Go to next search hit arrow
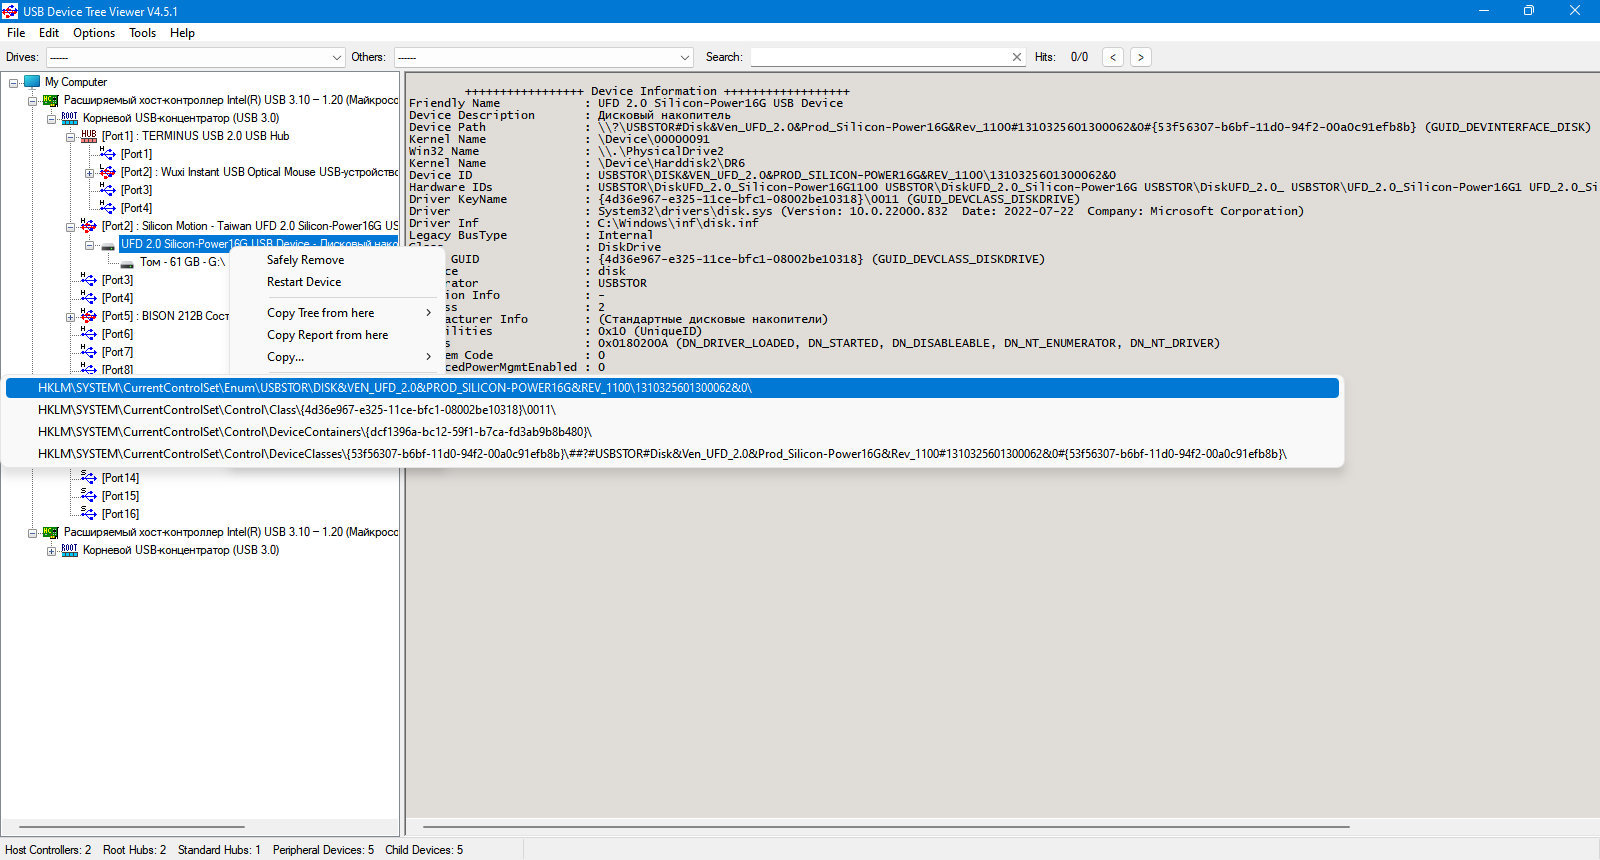Screen dimensions: 1600x860 click(1141, 57)
